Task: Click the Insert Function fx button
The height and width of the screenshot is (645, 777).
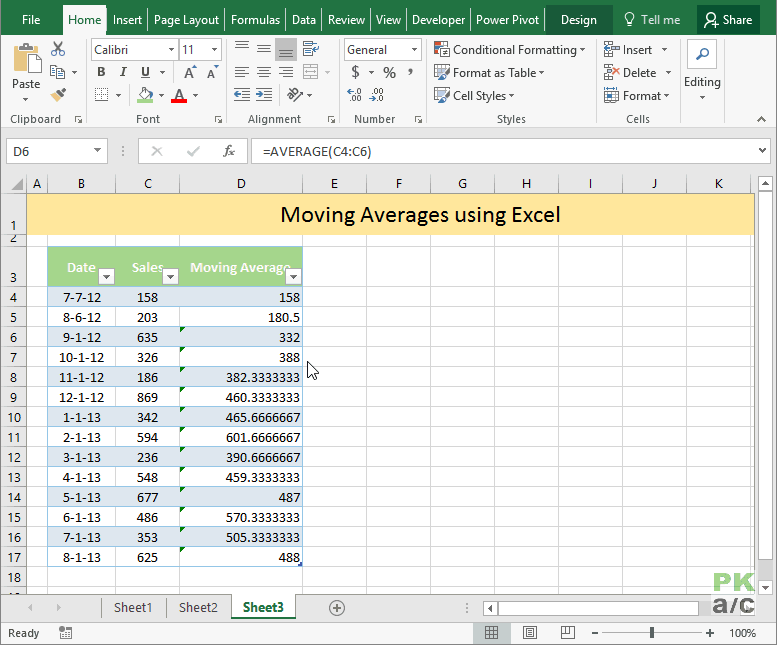Action: pos(228,151)
